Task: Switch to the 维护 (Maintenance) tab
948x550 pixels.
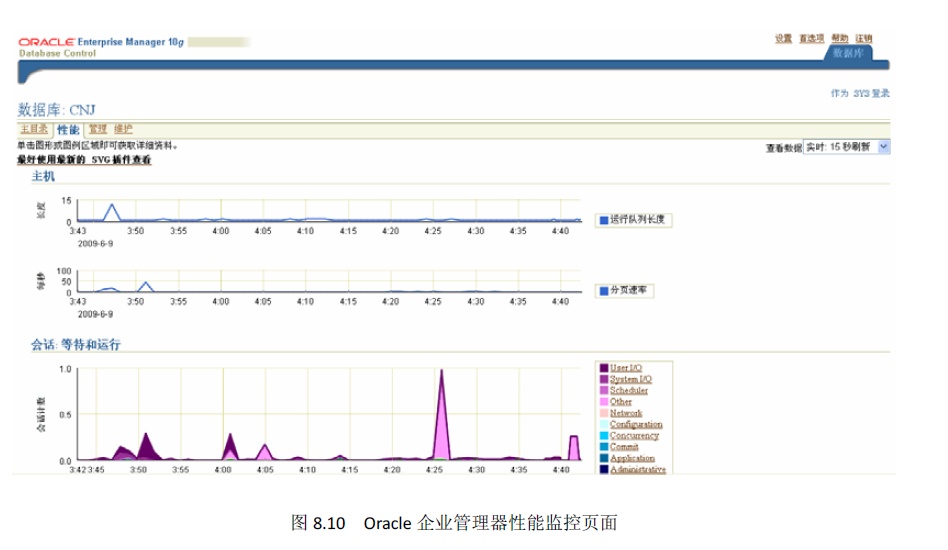Action: (x=123, y=129)
